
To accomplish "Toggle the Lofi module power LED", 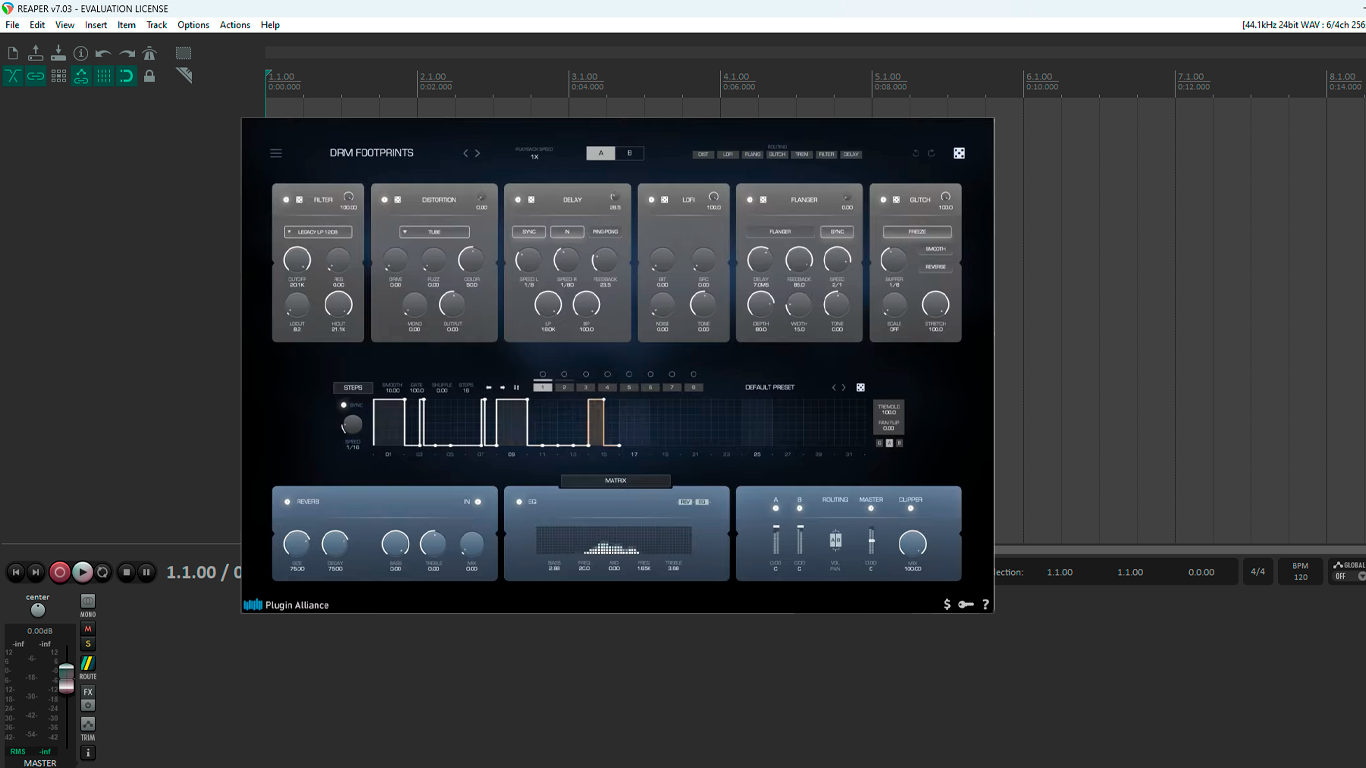I will pyautogui.click(x=651, y=200).
